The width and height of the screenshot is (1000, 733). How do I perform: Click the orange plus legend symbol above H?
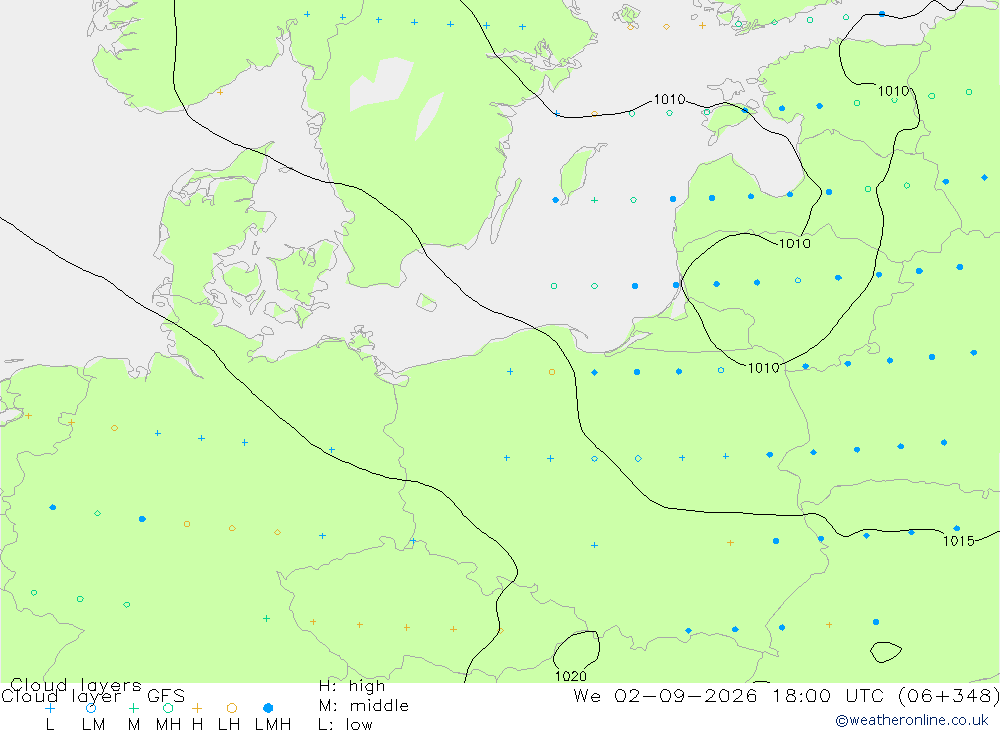[x=197, y=708]
